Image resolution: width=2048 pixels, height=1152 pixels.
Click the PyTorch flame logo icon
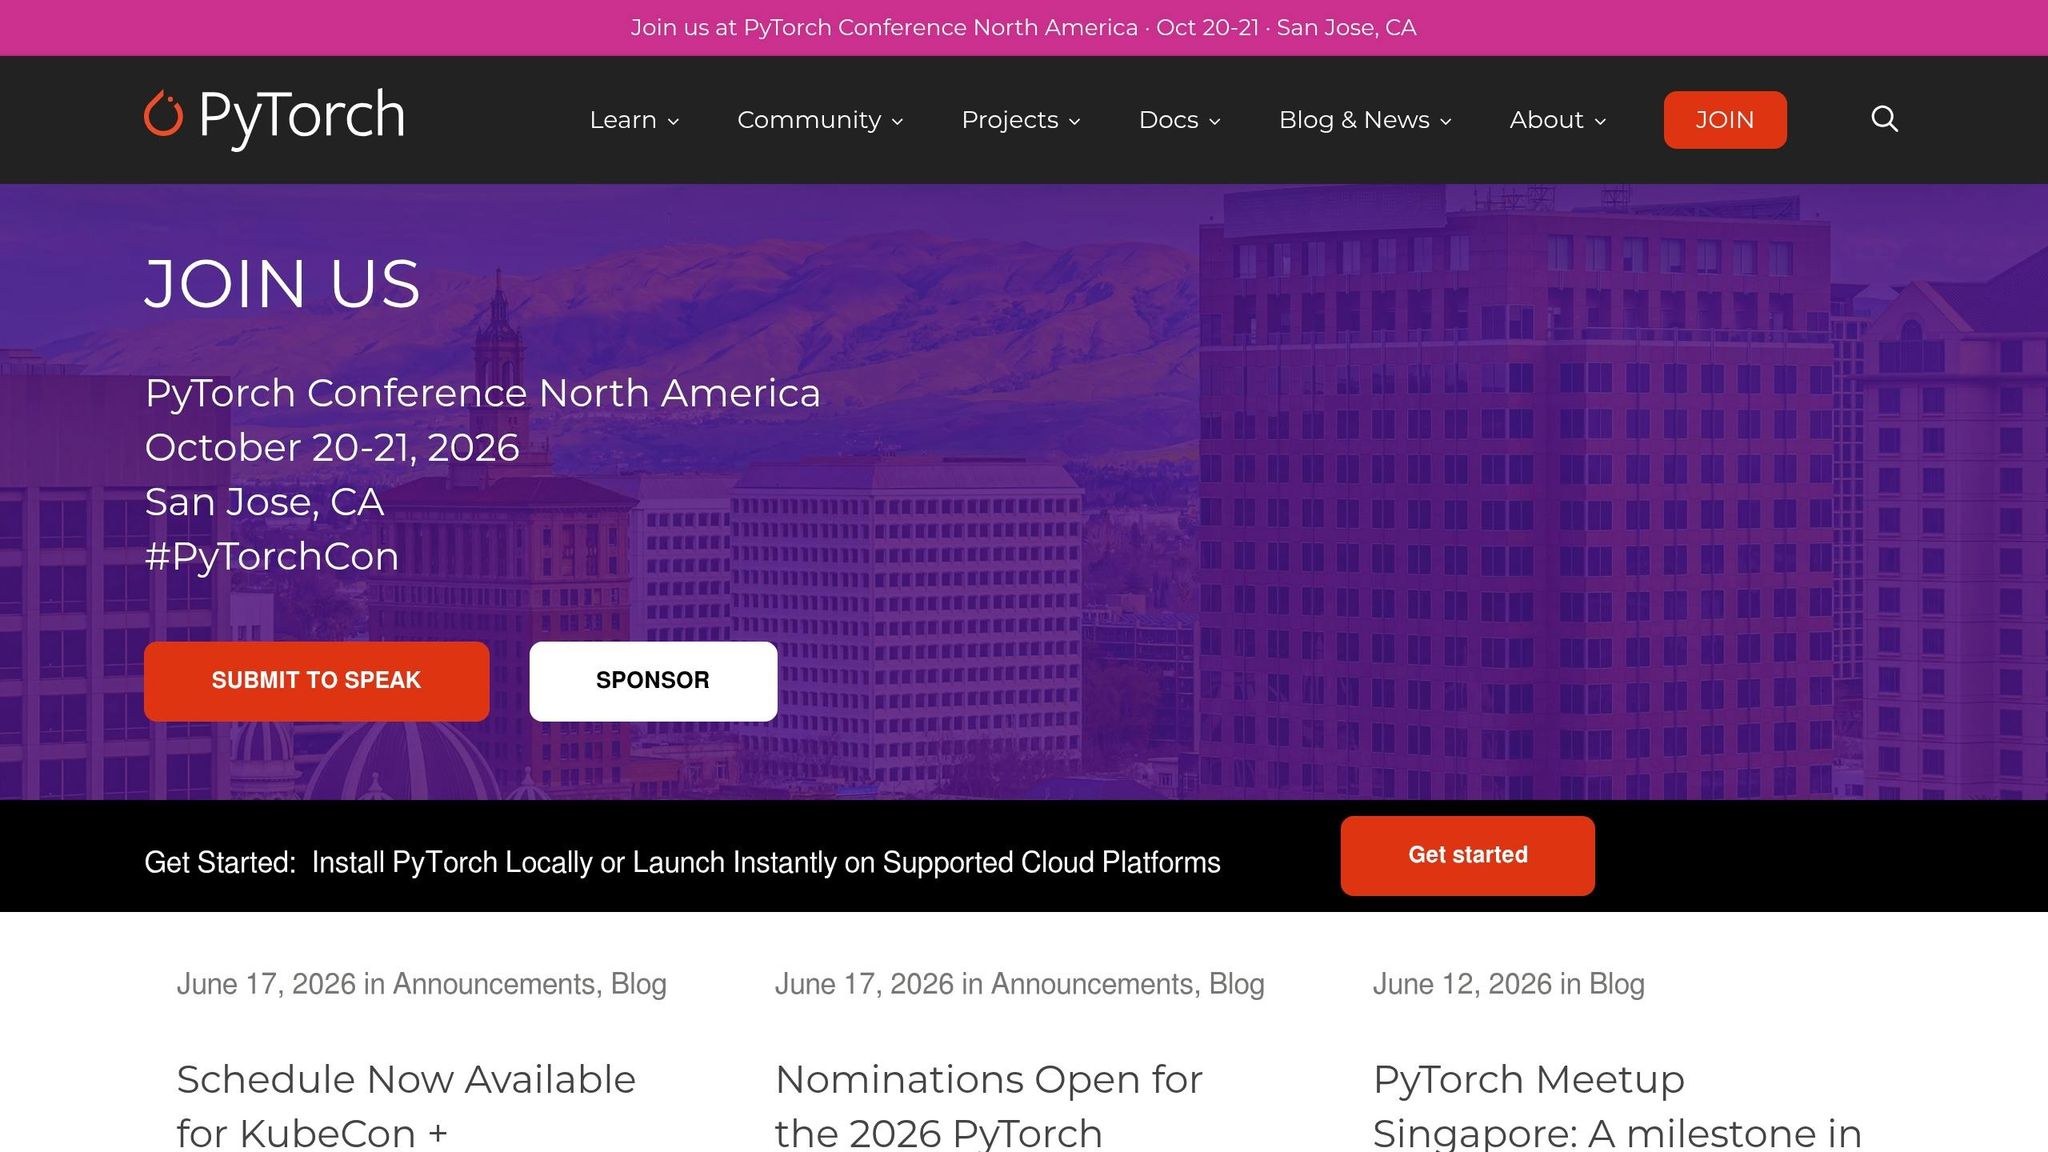(x=163, y=114)
